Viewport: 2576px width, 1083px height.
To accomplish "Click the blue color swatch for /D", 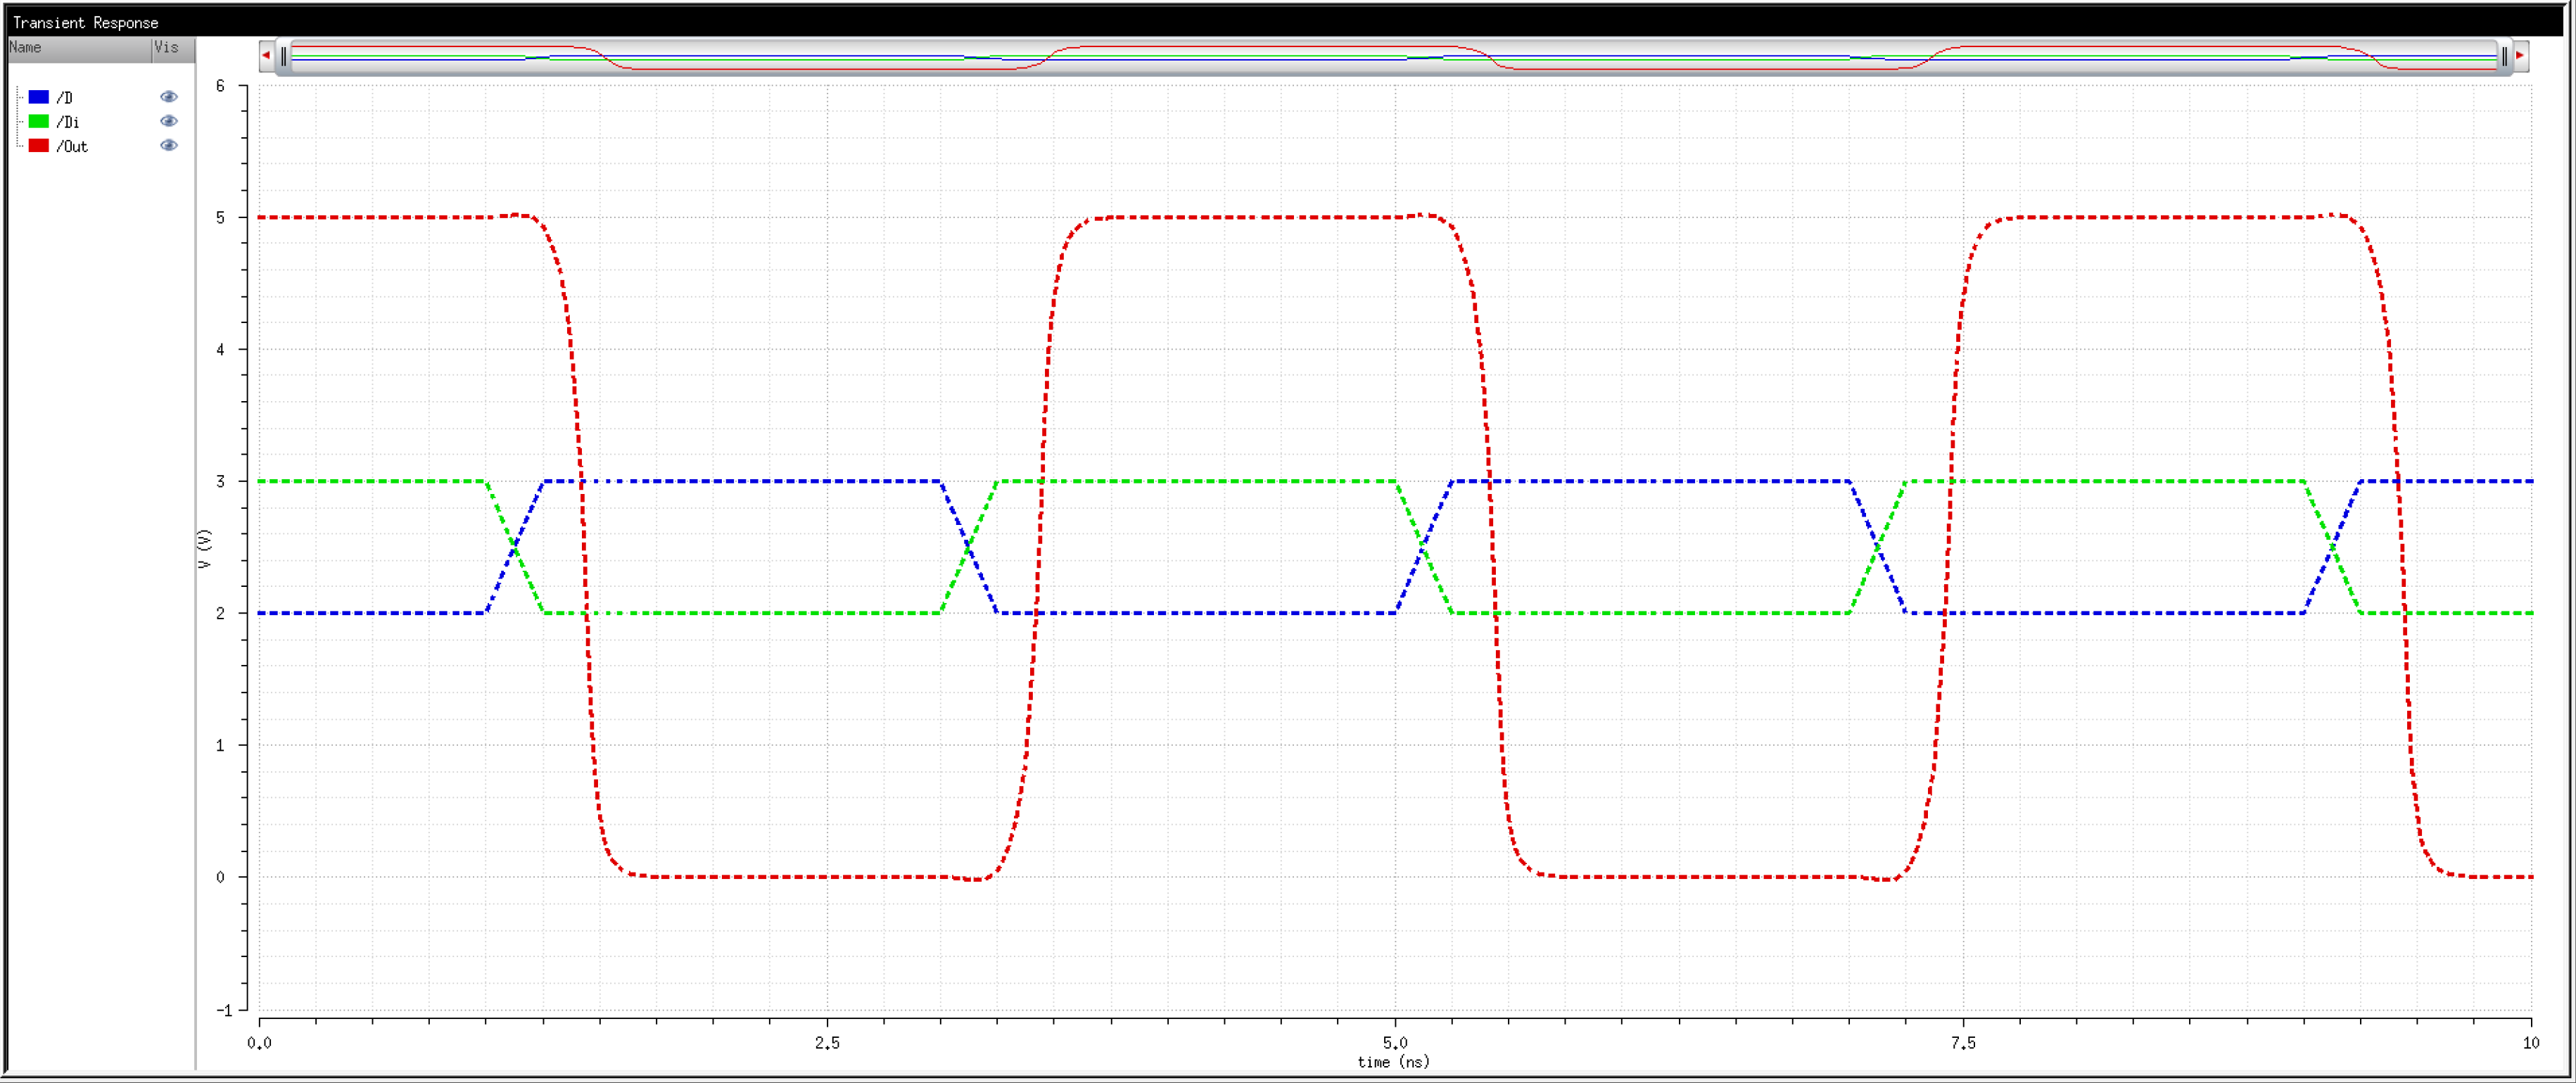I will pos(39,97).
